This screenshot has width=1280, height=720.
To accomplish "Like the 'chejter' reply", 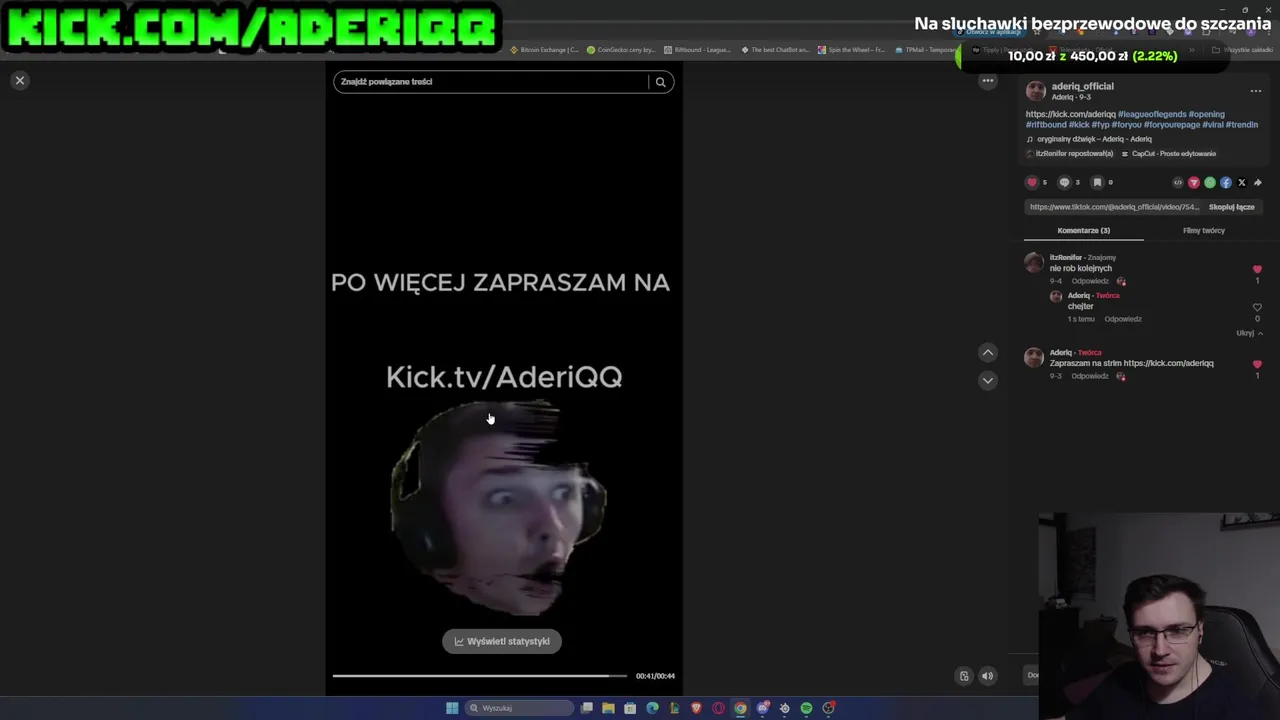I will (x=1257, y=308).
